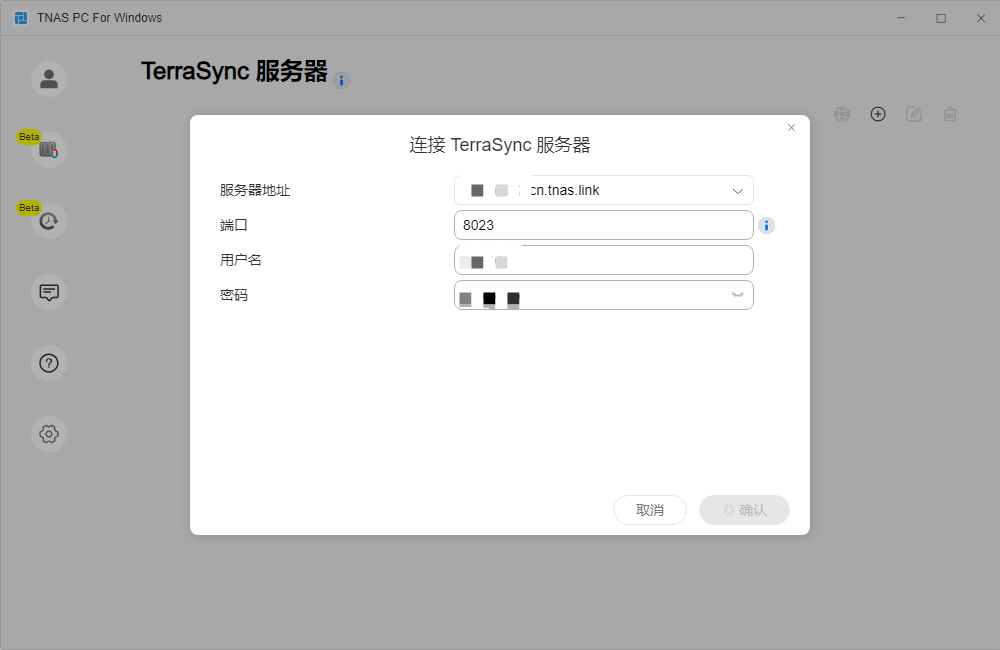Close the TNAS PC For Windows window
The image size is (1000, 650).
tap(981, 18)
